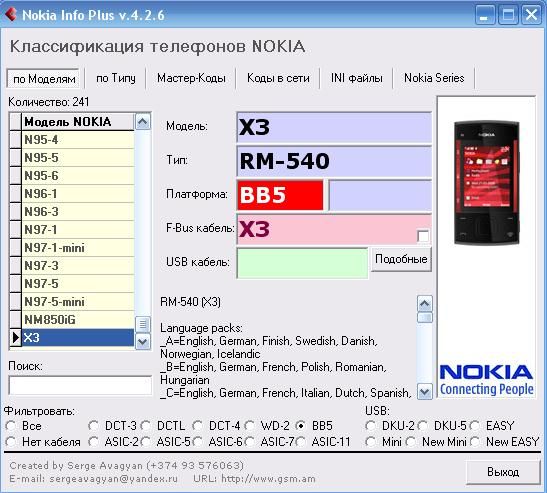Toggle the checkbox in F-Bus кабель field
This screenshot has width=547, height=493.
pos(423,236)
